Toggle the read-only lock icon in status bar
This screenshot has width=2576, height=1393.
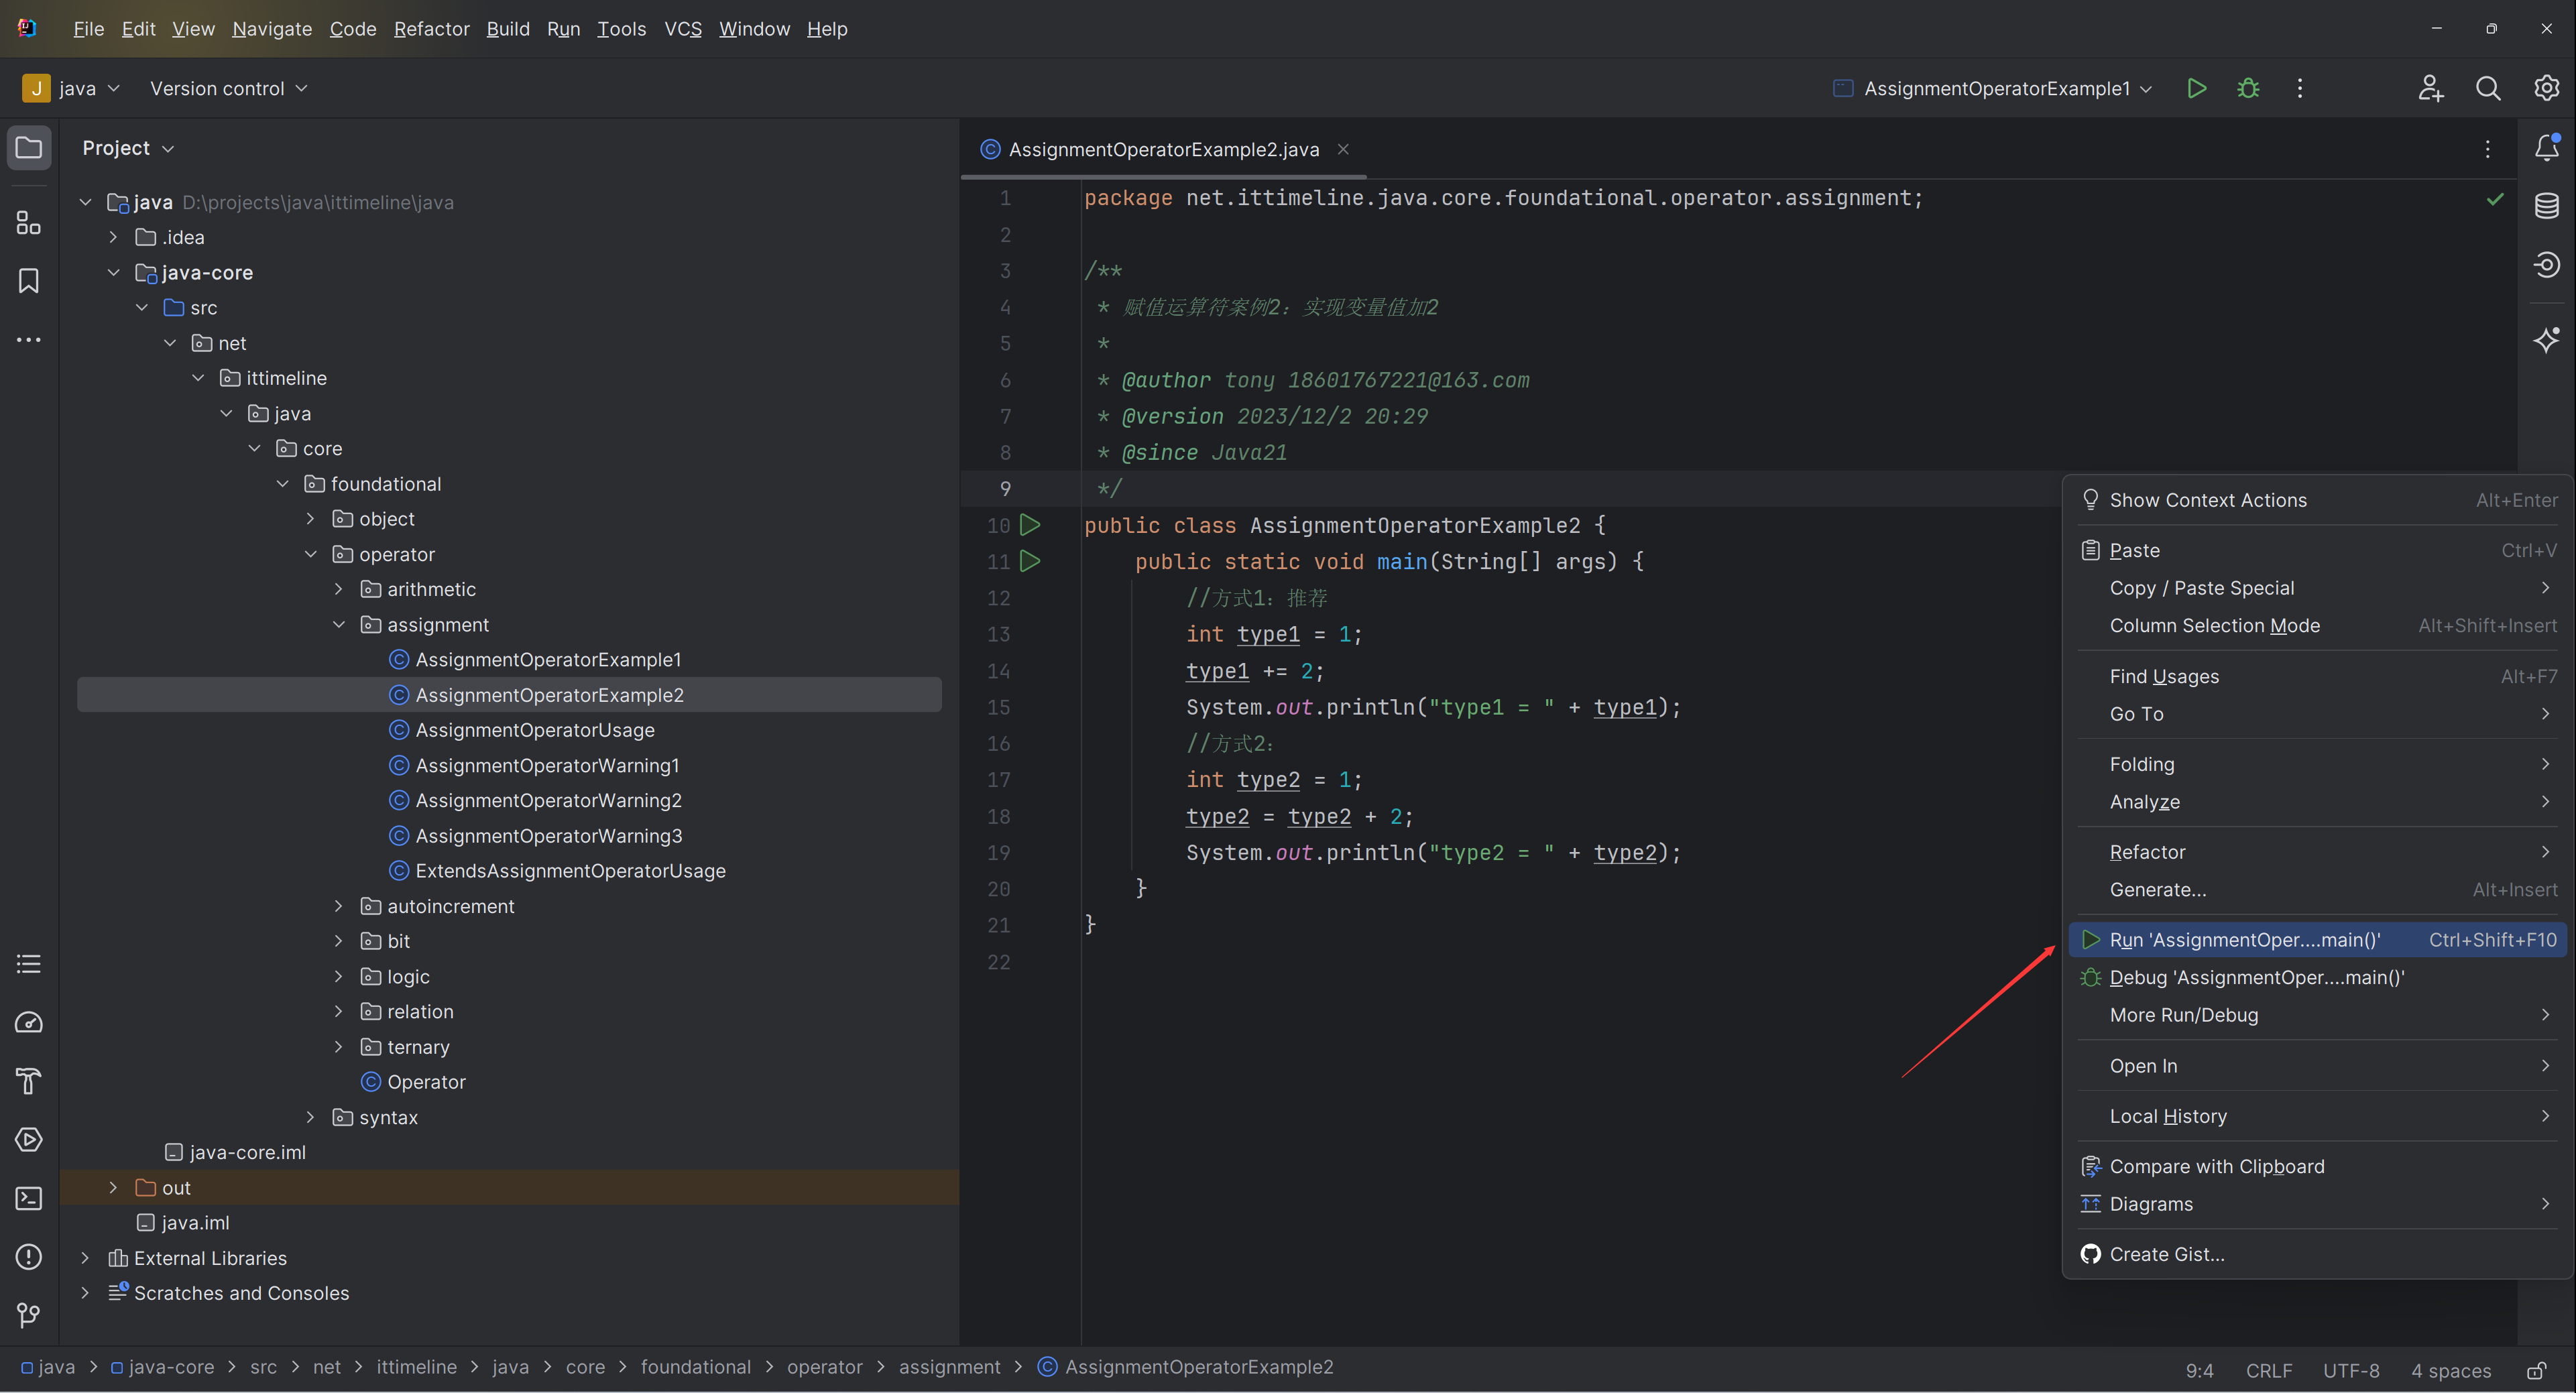pos(2537,1370)
